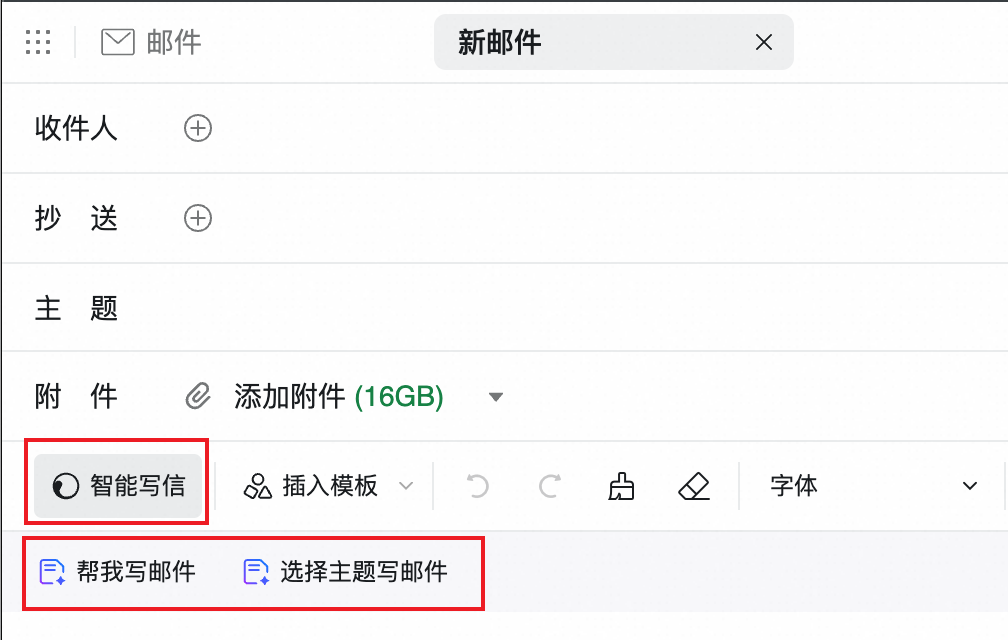Close the 新邮件 tab

pos(764,42)
